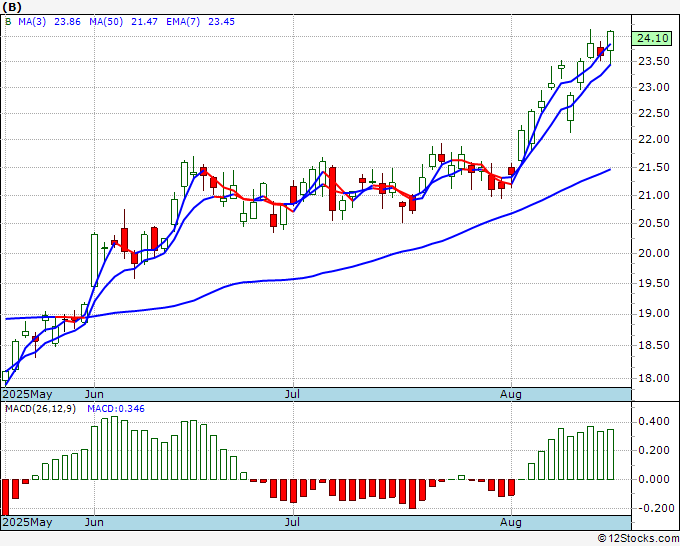Click the highlighted current price tag 24.10
The height and width of the screenshot is (546, 680).
tap(652, 38)
